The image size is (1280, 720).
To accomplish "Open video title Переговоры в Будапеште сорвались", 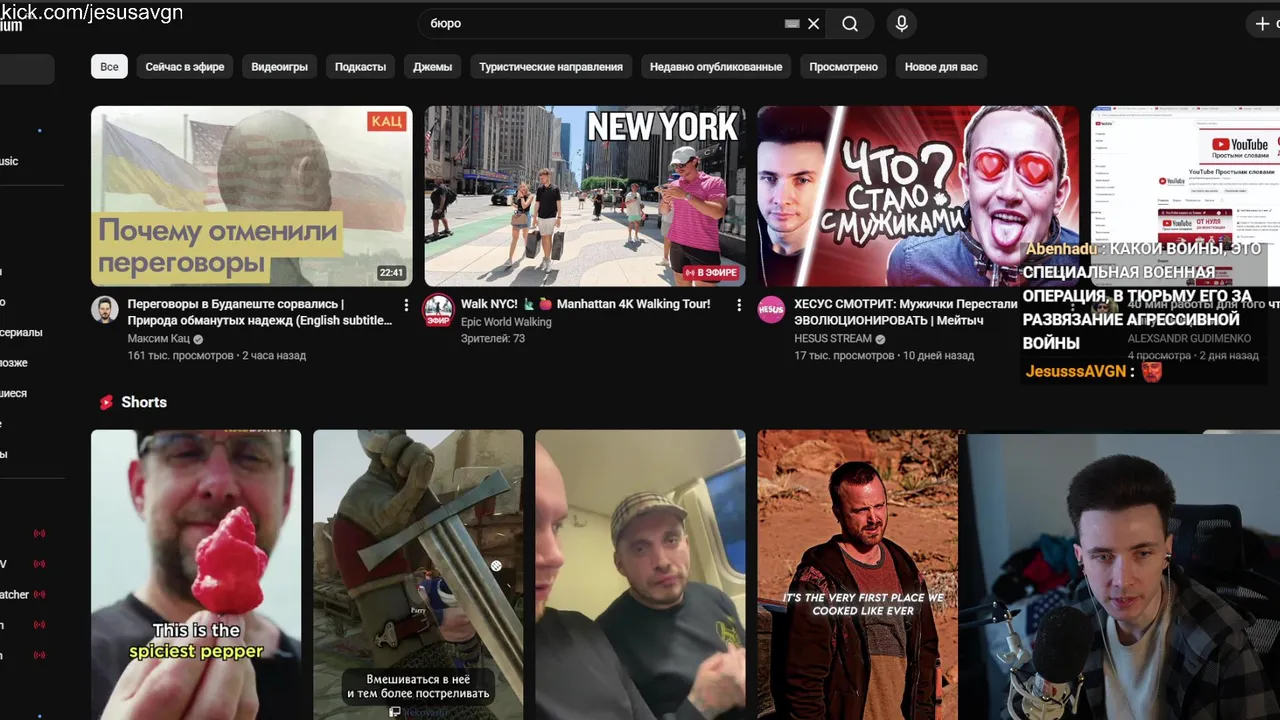I will tap(260, 312).
